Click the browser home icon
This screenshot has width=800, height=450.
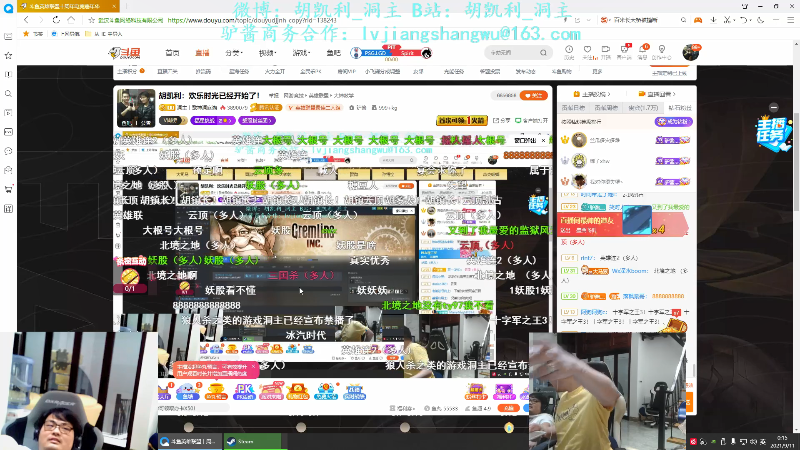tap(71, 20)
